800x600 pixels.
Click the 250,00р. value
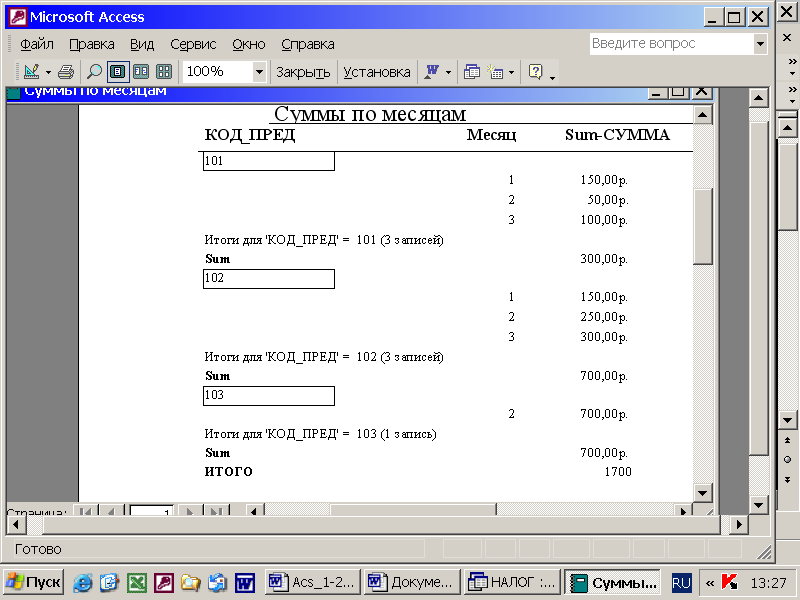tap(604, 317)
